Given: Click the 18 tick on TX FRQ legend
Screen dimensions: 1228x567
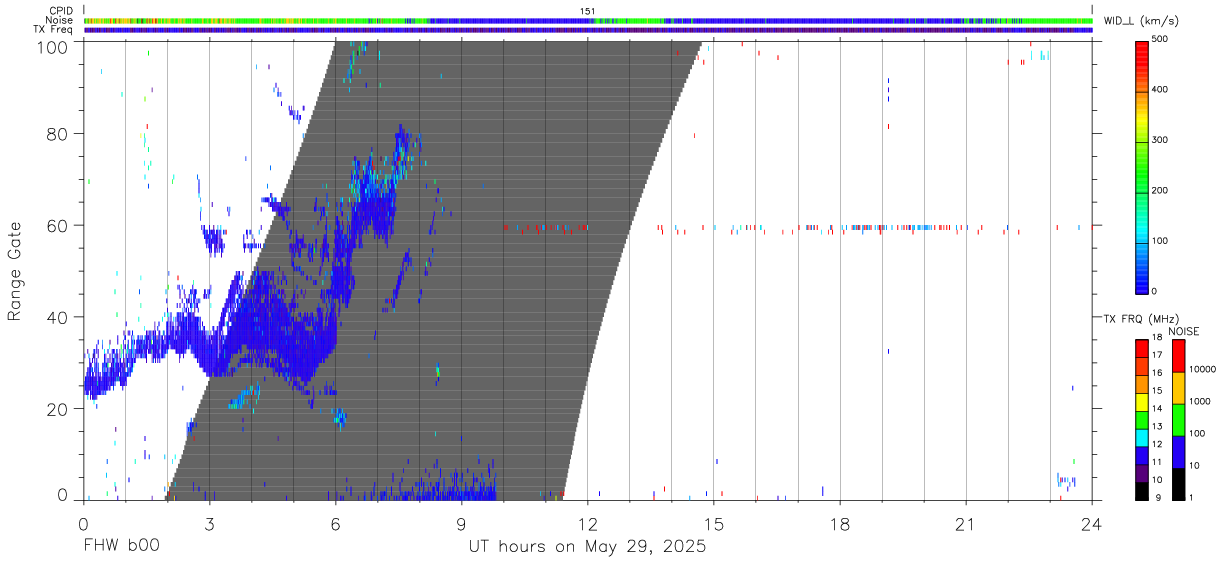Looking at the screenshot, I should point(1159,338).
